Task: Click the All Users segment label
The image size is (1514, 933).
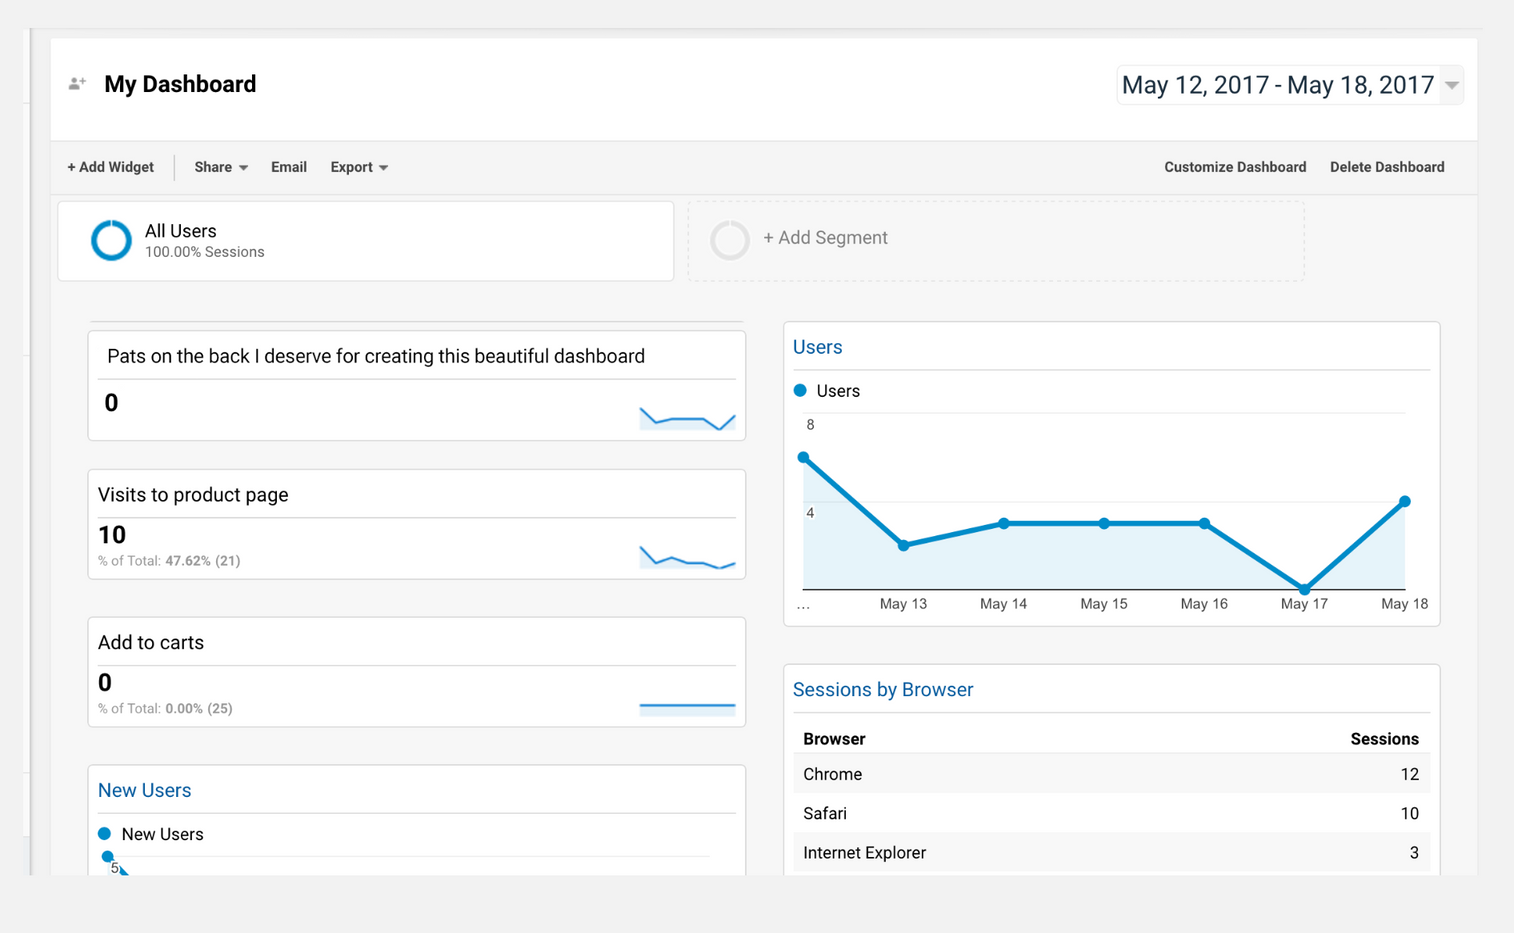Action: point(181,231)
